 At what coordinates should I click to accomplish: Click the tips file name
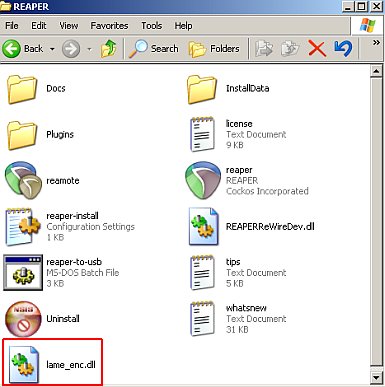click(x=233, y=262)
